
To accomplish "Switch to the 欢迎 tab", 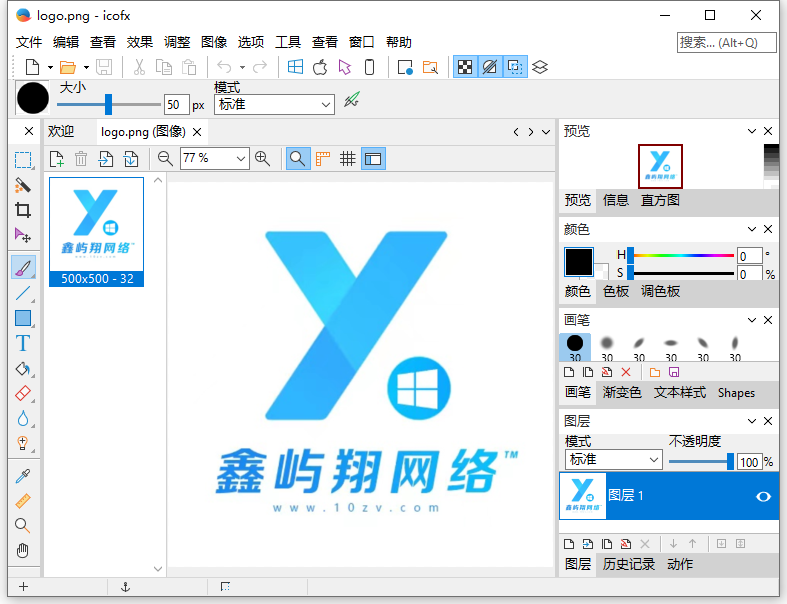I will [x=61, y=132].
